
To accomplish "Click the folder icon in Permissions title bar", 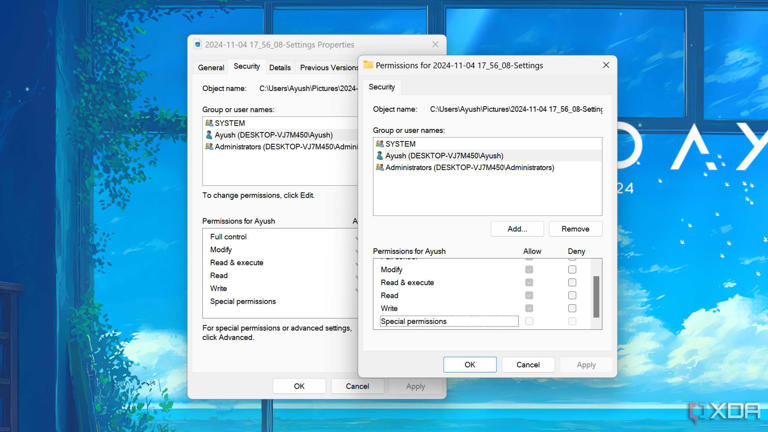I will click(x=368, y=66).
